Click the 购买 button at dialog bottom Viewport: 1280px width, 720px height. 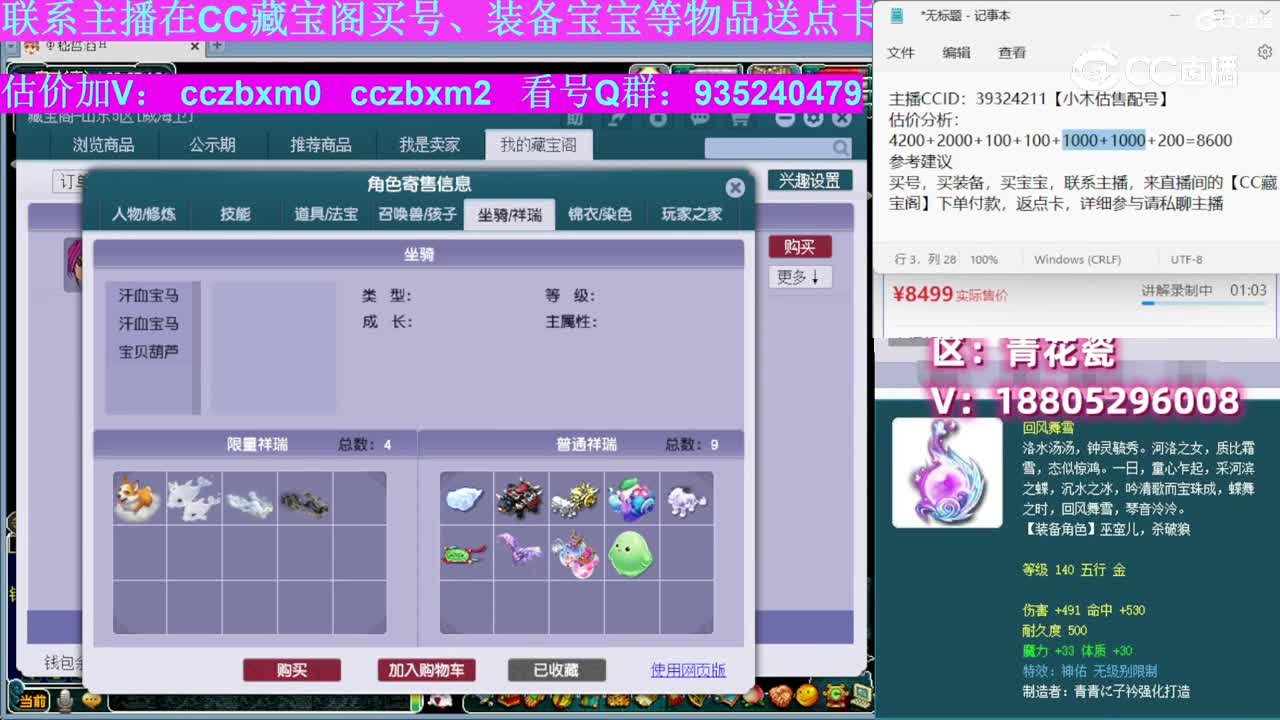pos(292,670)
